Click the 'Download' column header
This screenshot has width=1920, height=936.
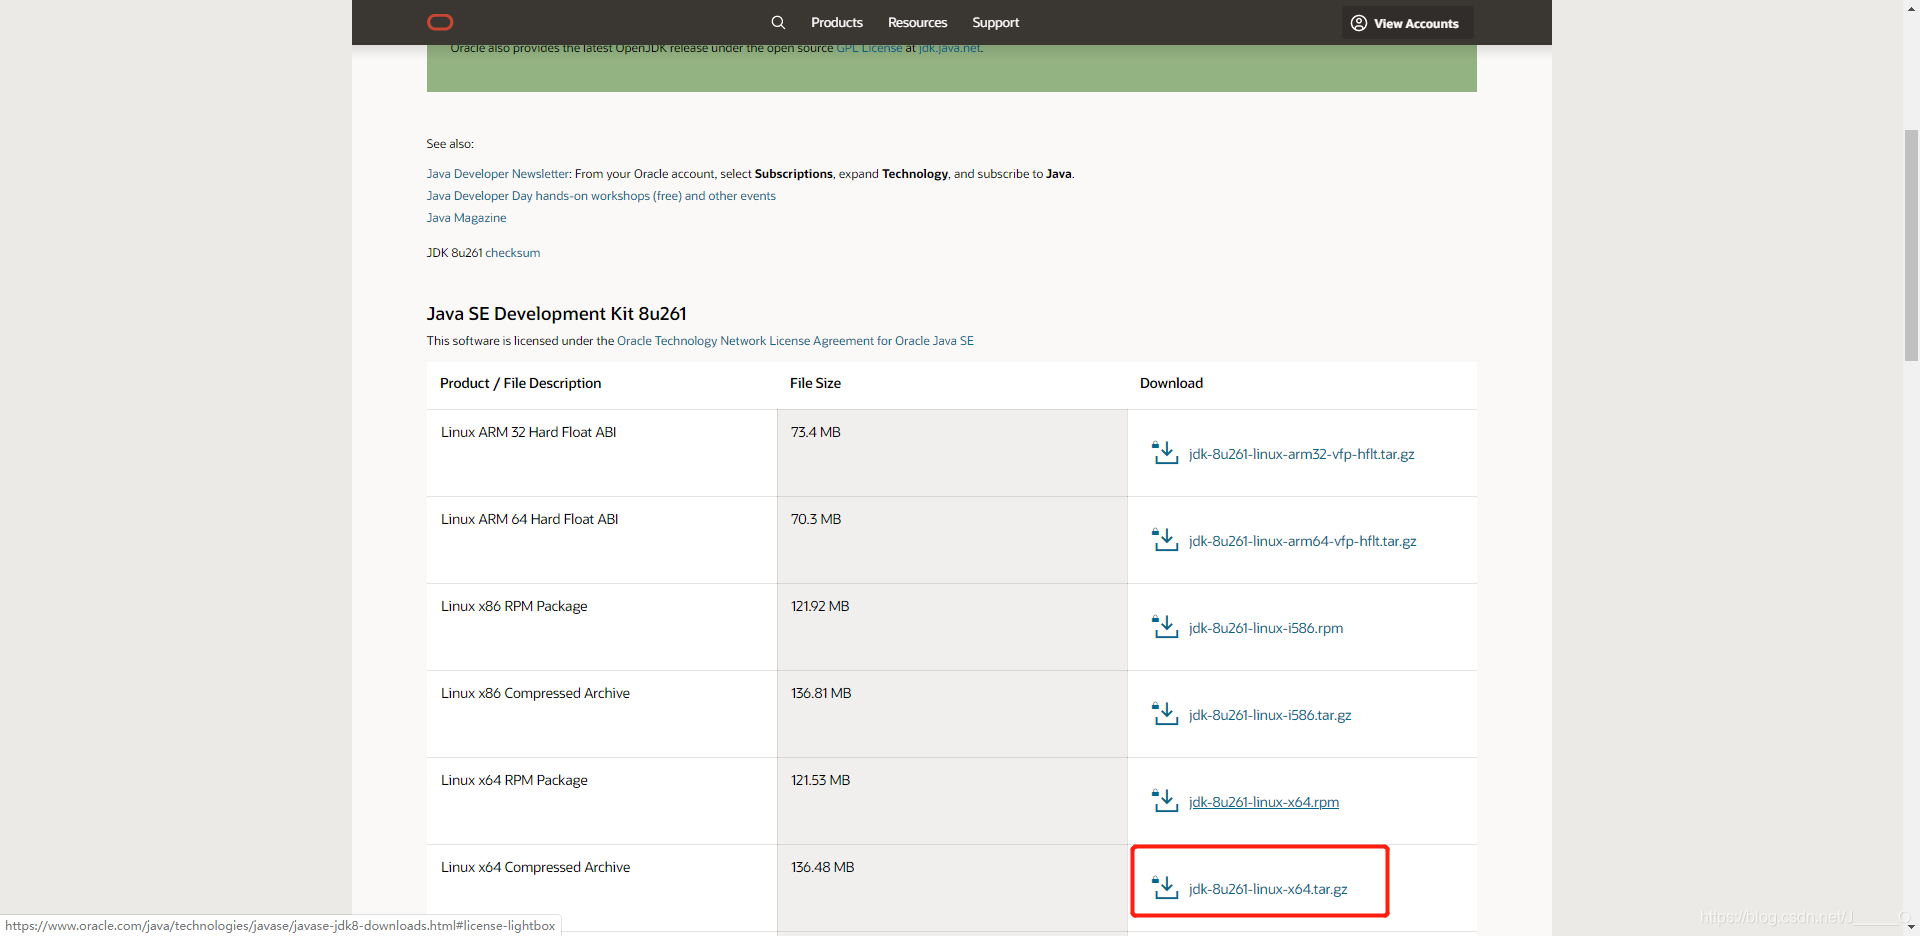pyautogui.click(x=1171, y=383)
